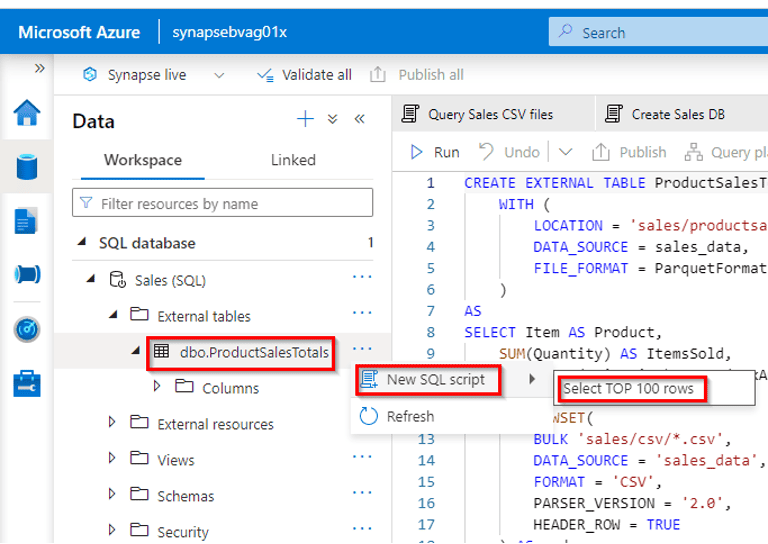Expand all items in the Data tree
Screen dimensions: 768x544
point(333,119)
